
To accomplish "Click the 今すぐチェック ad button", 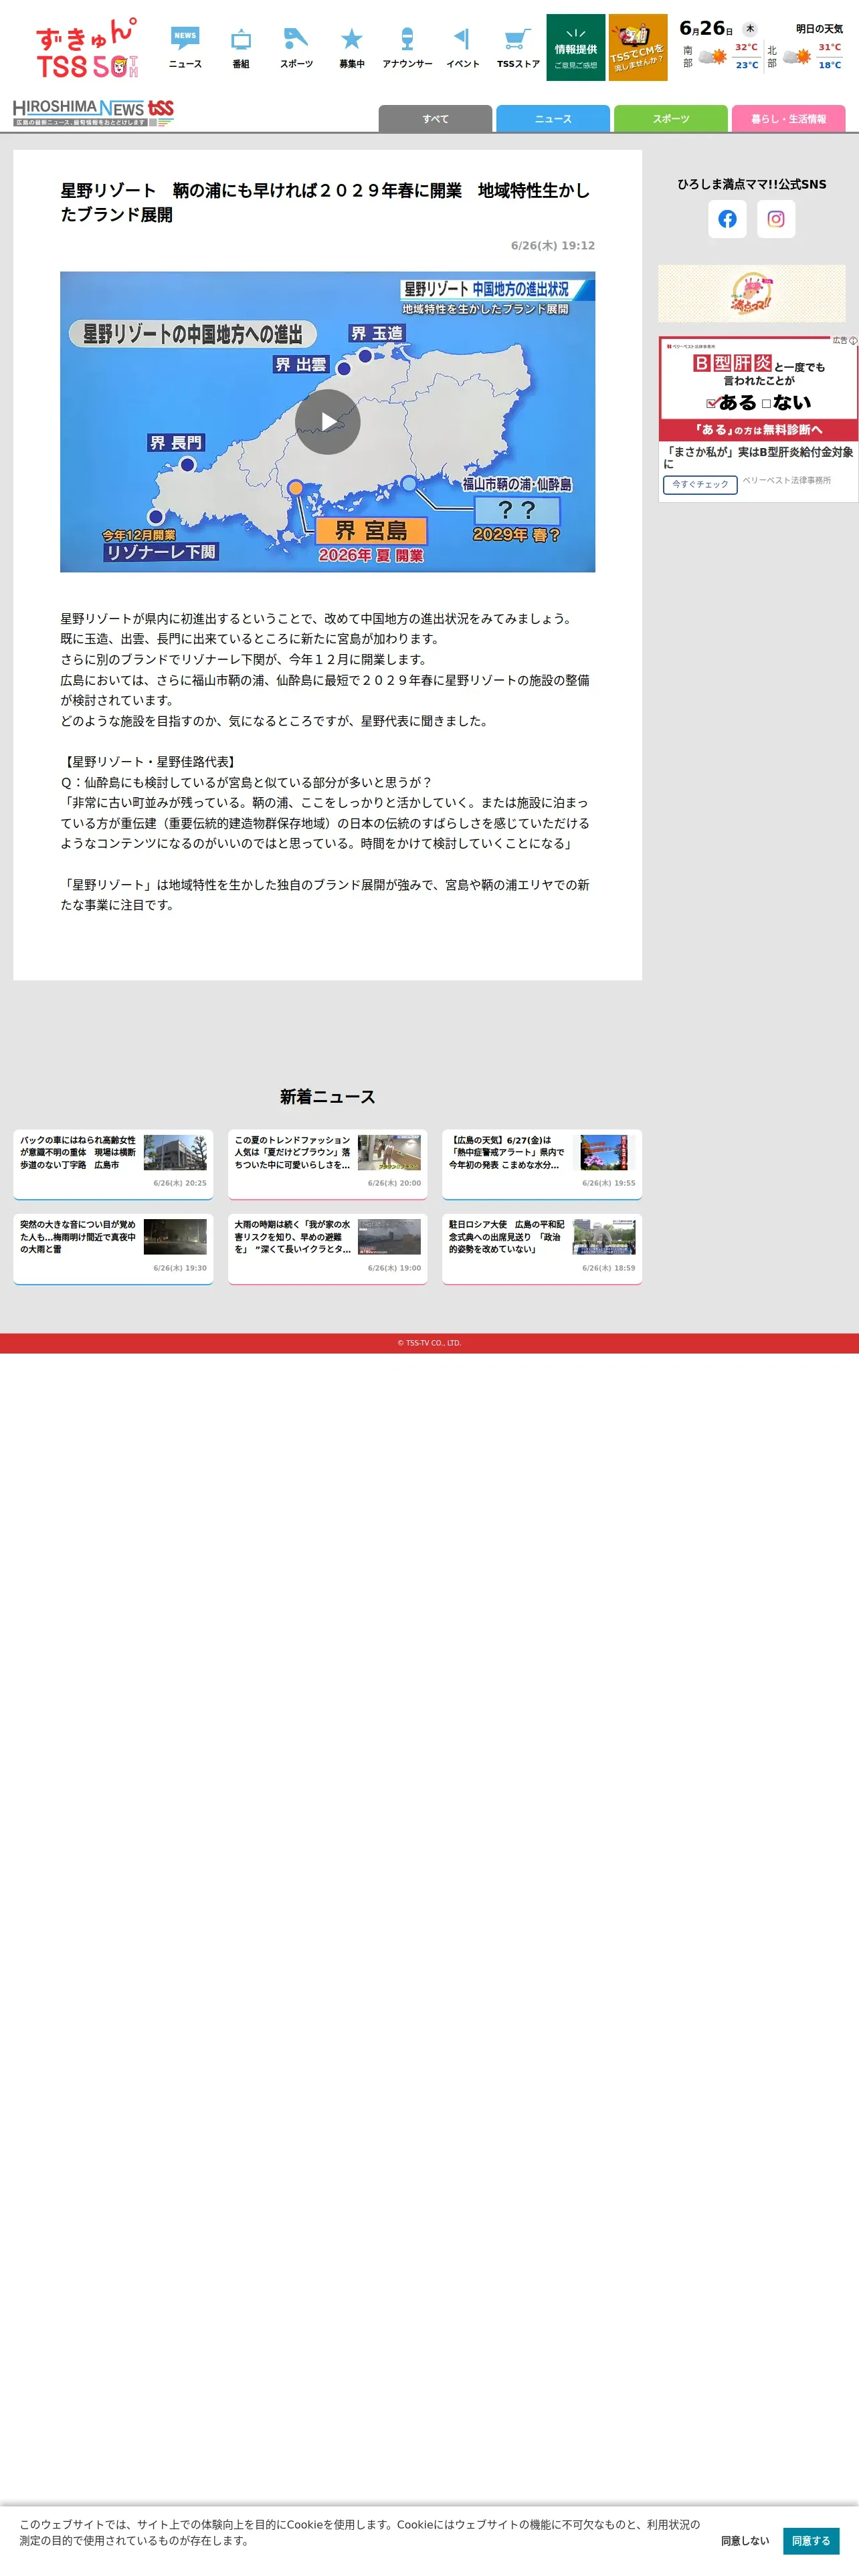I will 700,485.
